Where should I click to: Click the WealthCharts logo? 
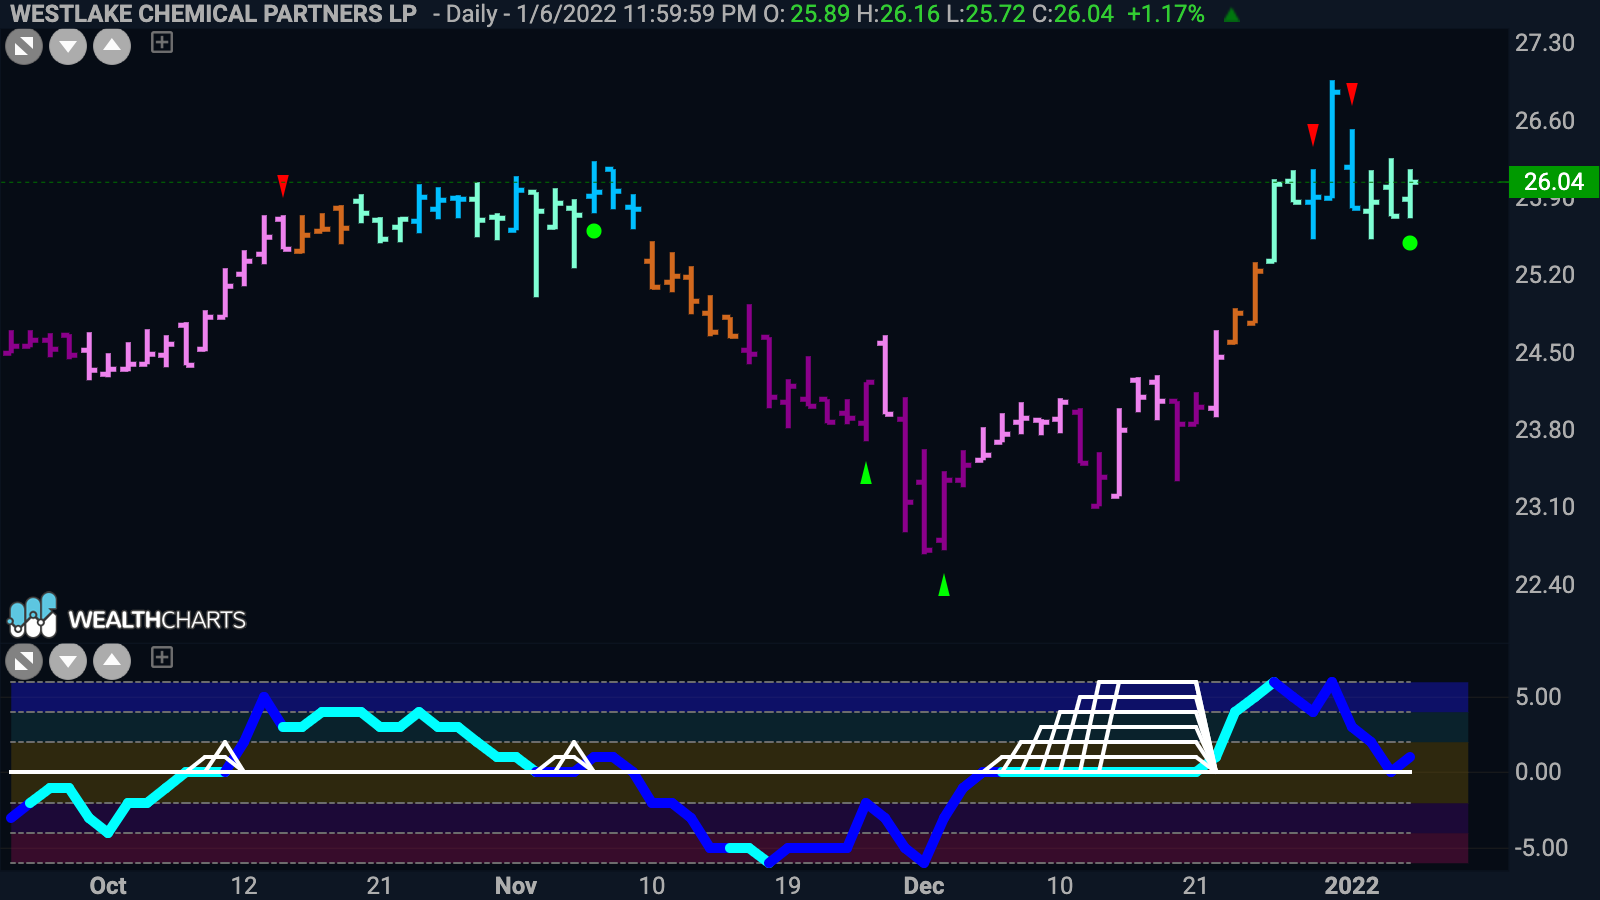pyautogui.click(x=127, y=618)
